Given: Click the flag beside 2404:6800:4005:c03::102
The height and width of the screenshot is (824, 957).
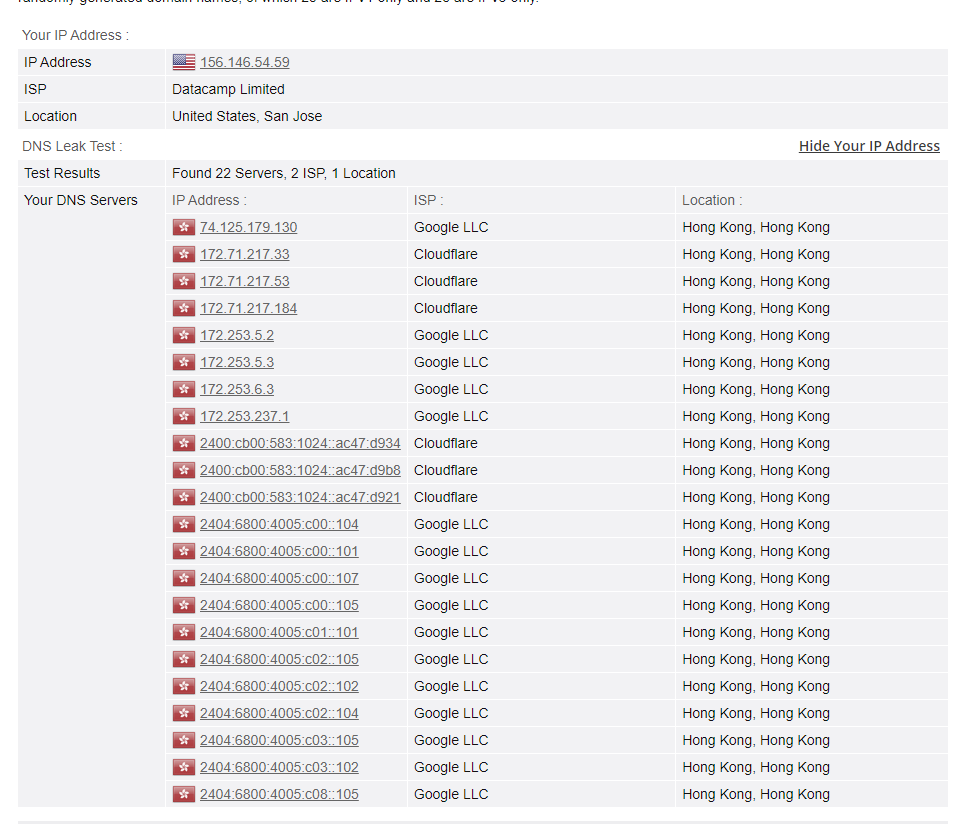Looking at the screenshot, I should coord(184,767).
